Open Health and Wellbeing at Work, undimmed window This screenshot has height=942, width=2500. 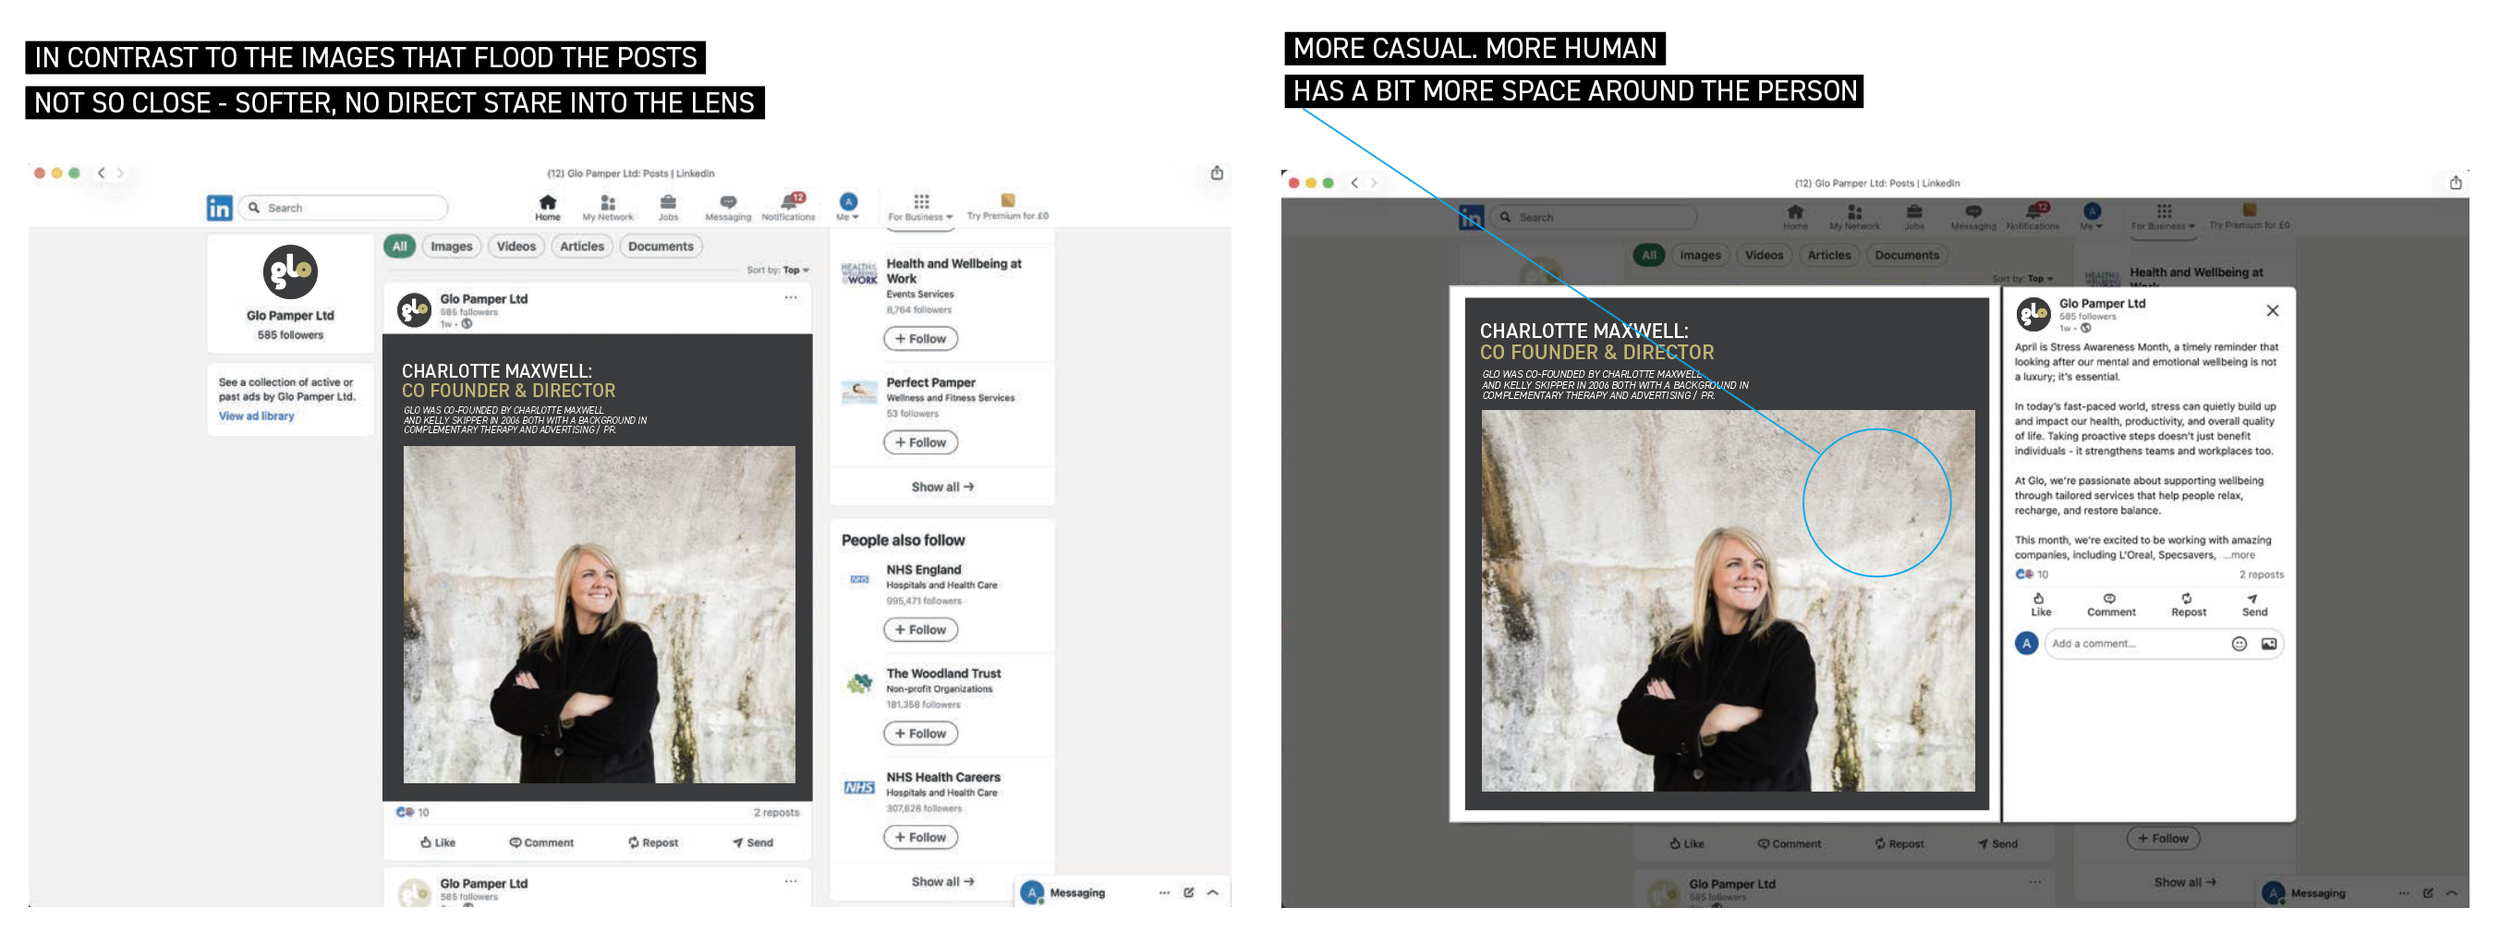click(954, 271)
